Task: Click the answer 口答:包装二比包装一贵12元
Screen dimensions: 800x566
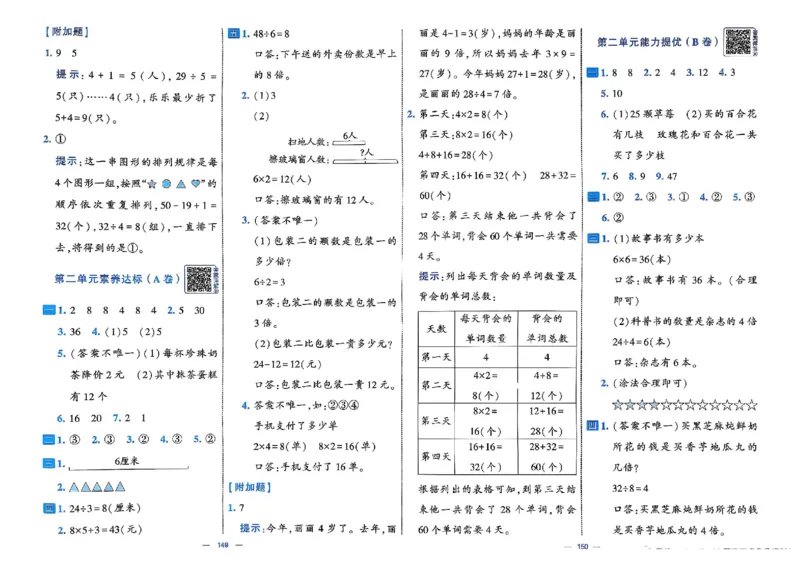Action: (x=326, y=385)
